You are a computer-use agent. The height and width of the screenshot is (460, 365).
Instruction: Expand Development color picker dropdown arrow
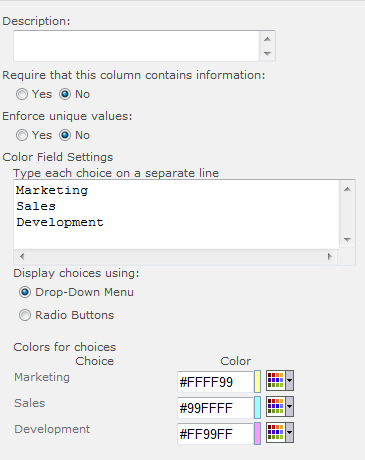click(x=290, y=432)
